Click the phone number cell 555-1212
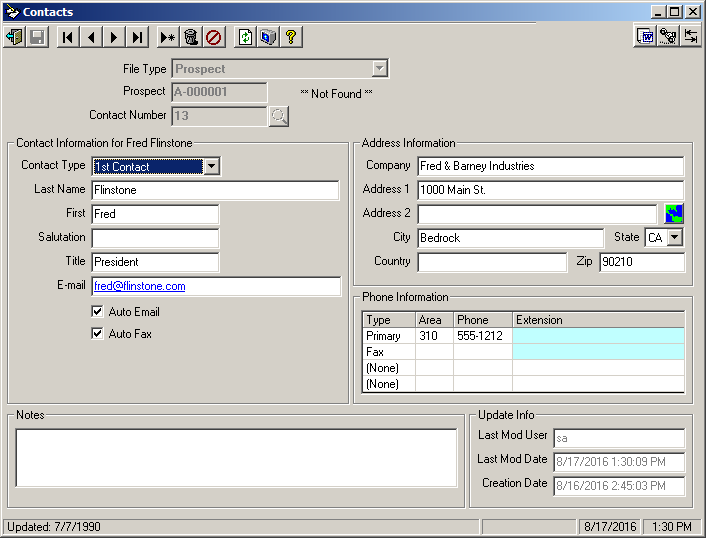 click(483, 336)
